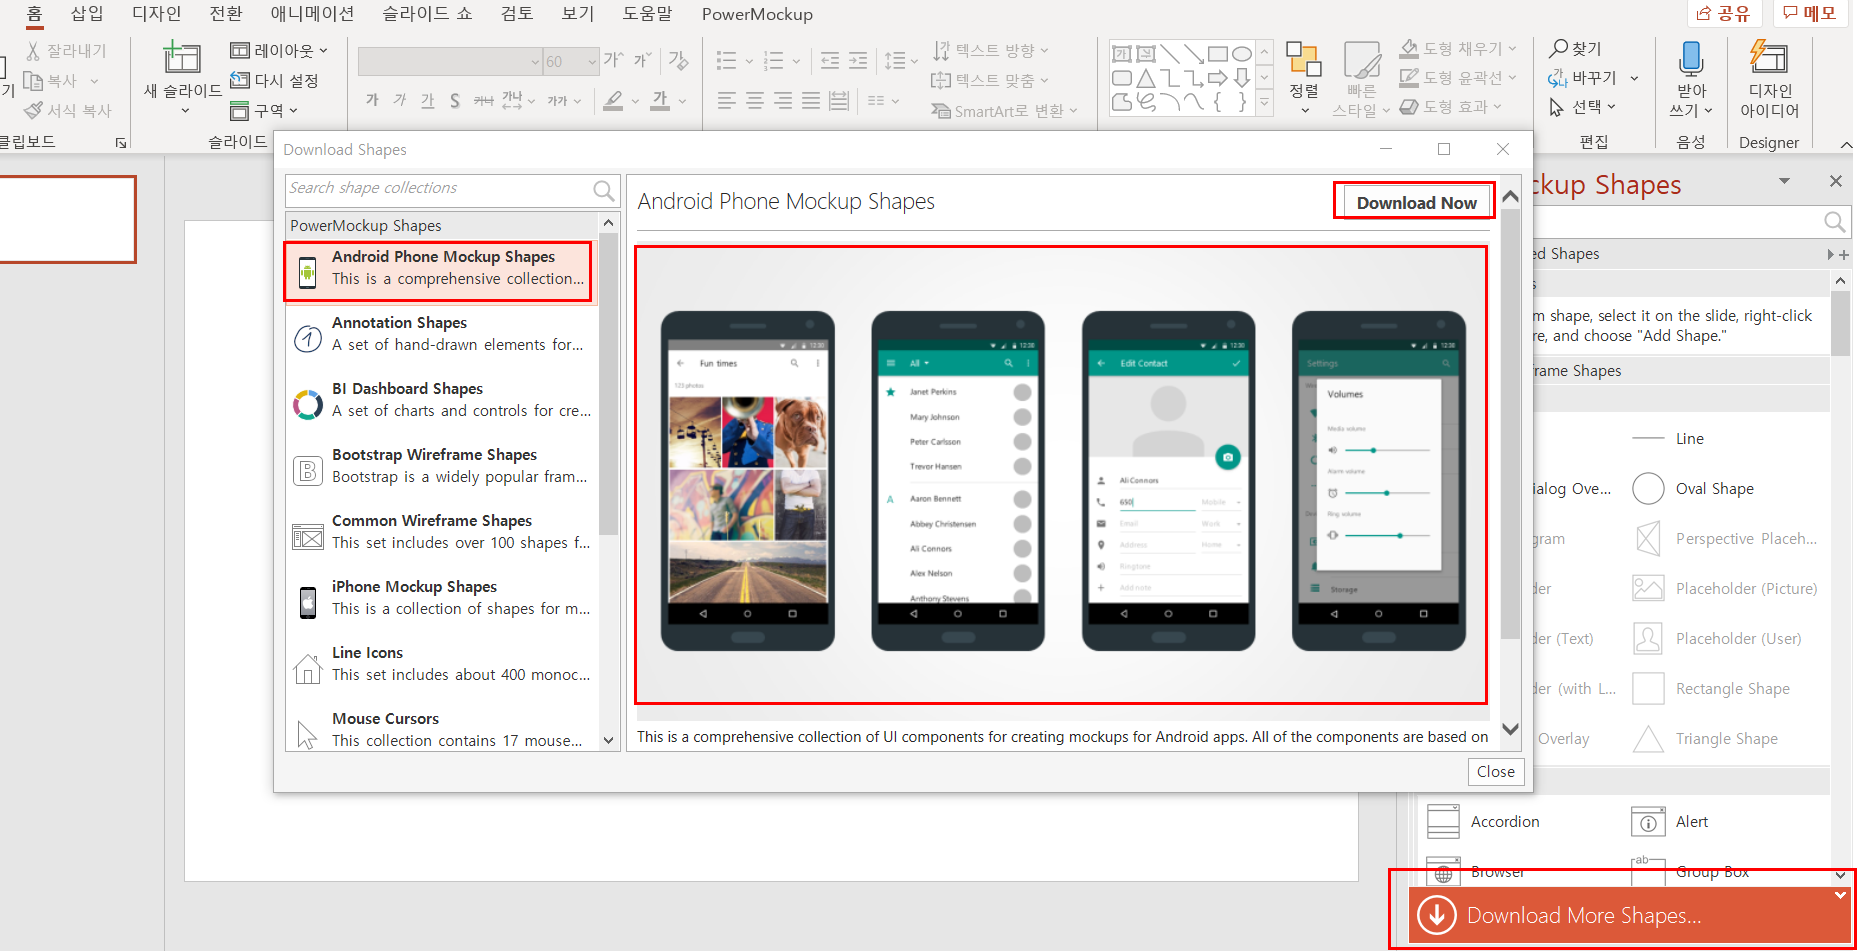Click the dictate microphone icon
1857x951 pixels.
(x=1691, y=58)
